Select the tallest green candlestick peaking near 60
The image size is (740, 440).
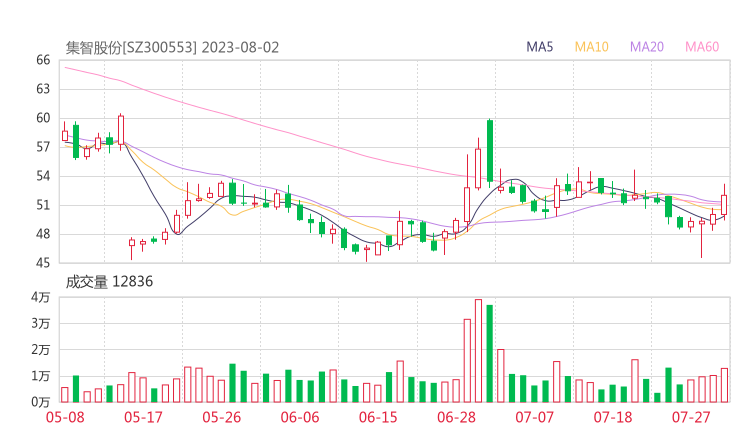tap(490, 151)
